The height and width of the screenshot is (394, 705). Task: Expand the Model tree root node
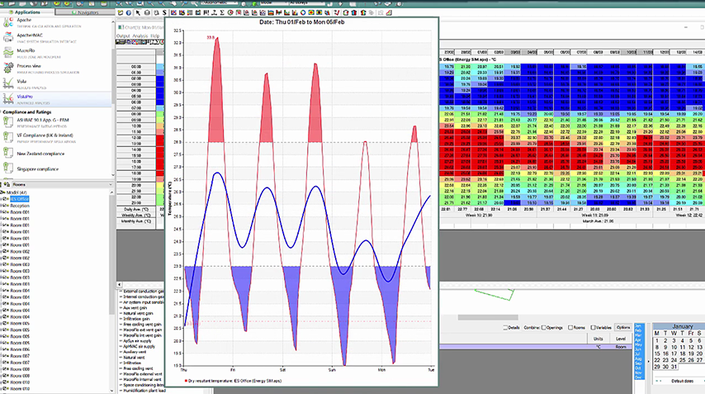(x=3, y=193)
